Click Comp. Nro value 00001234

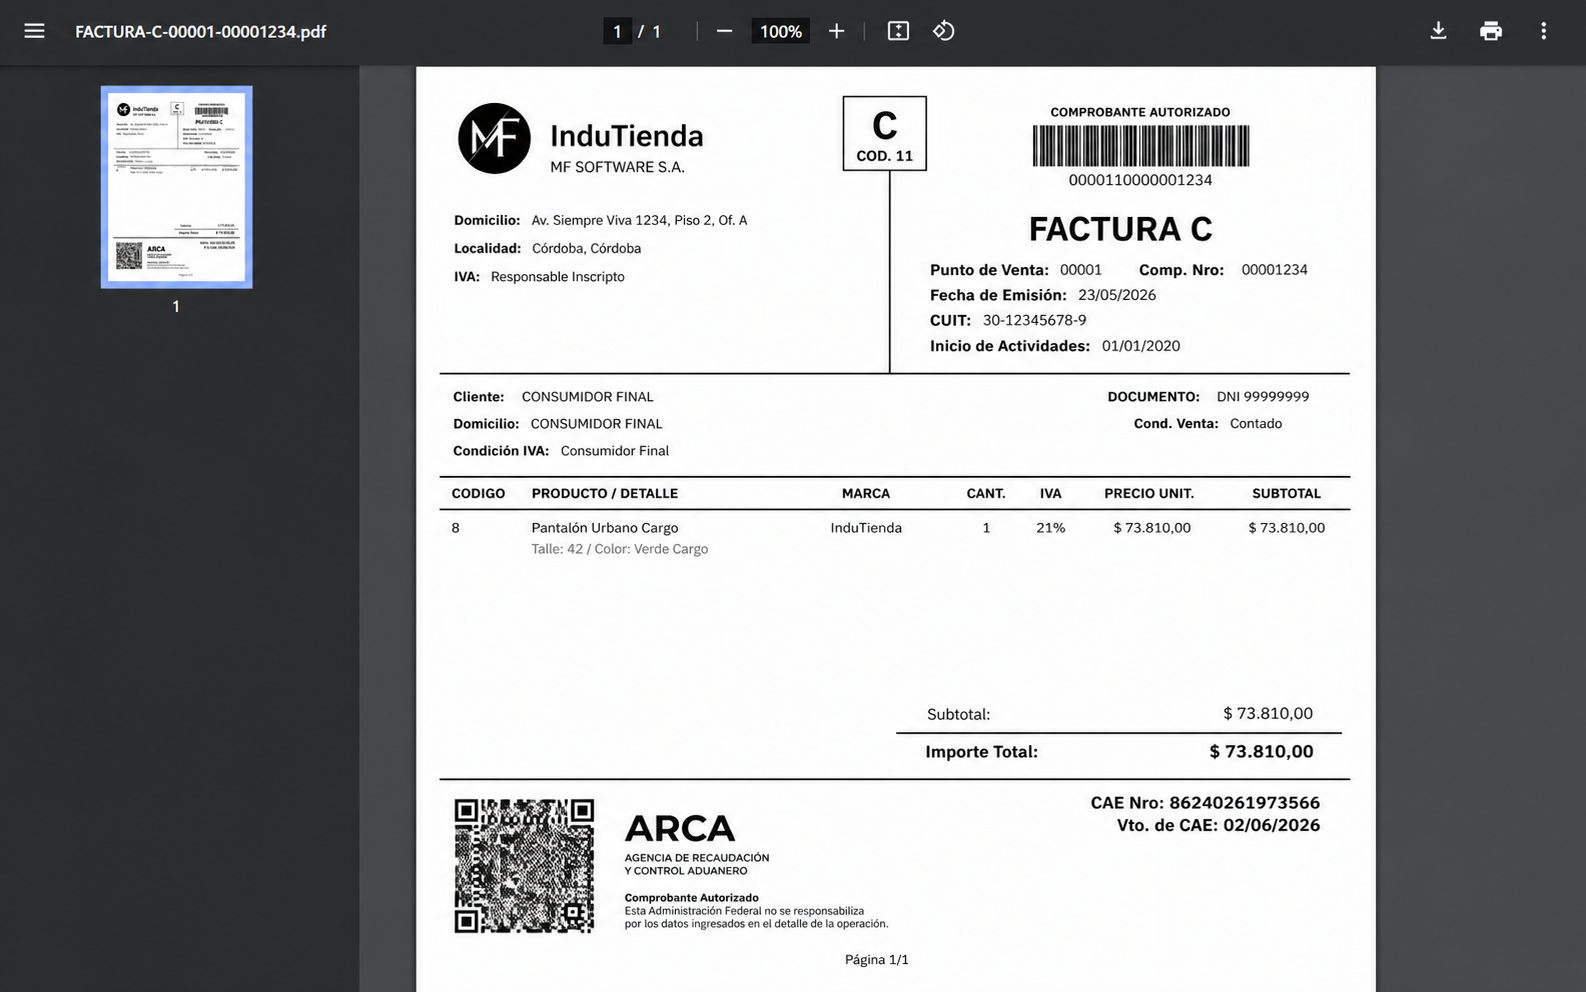pos(1274,269)
